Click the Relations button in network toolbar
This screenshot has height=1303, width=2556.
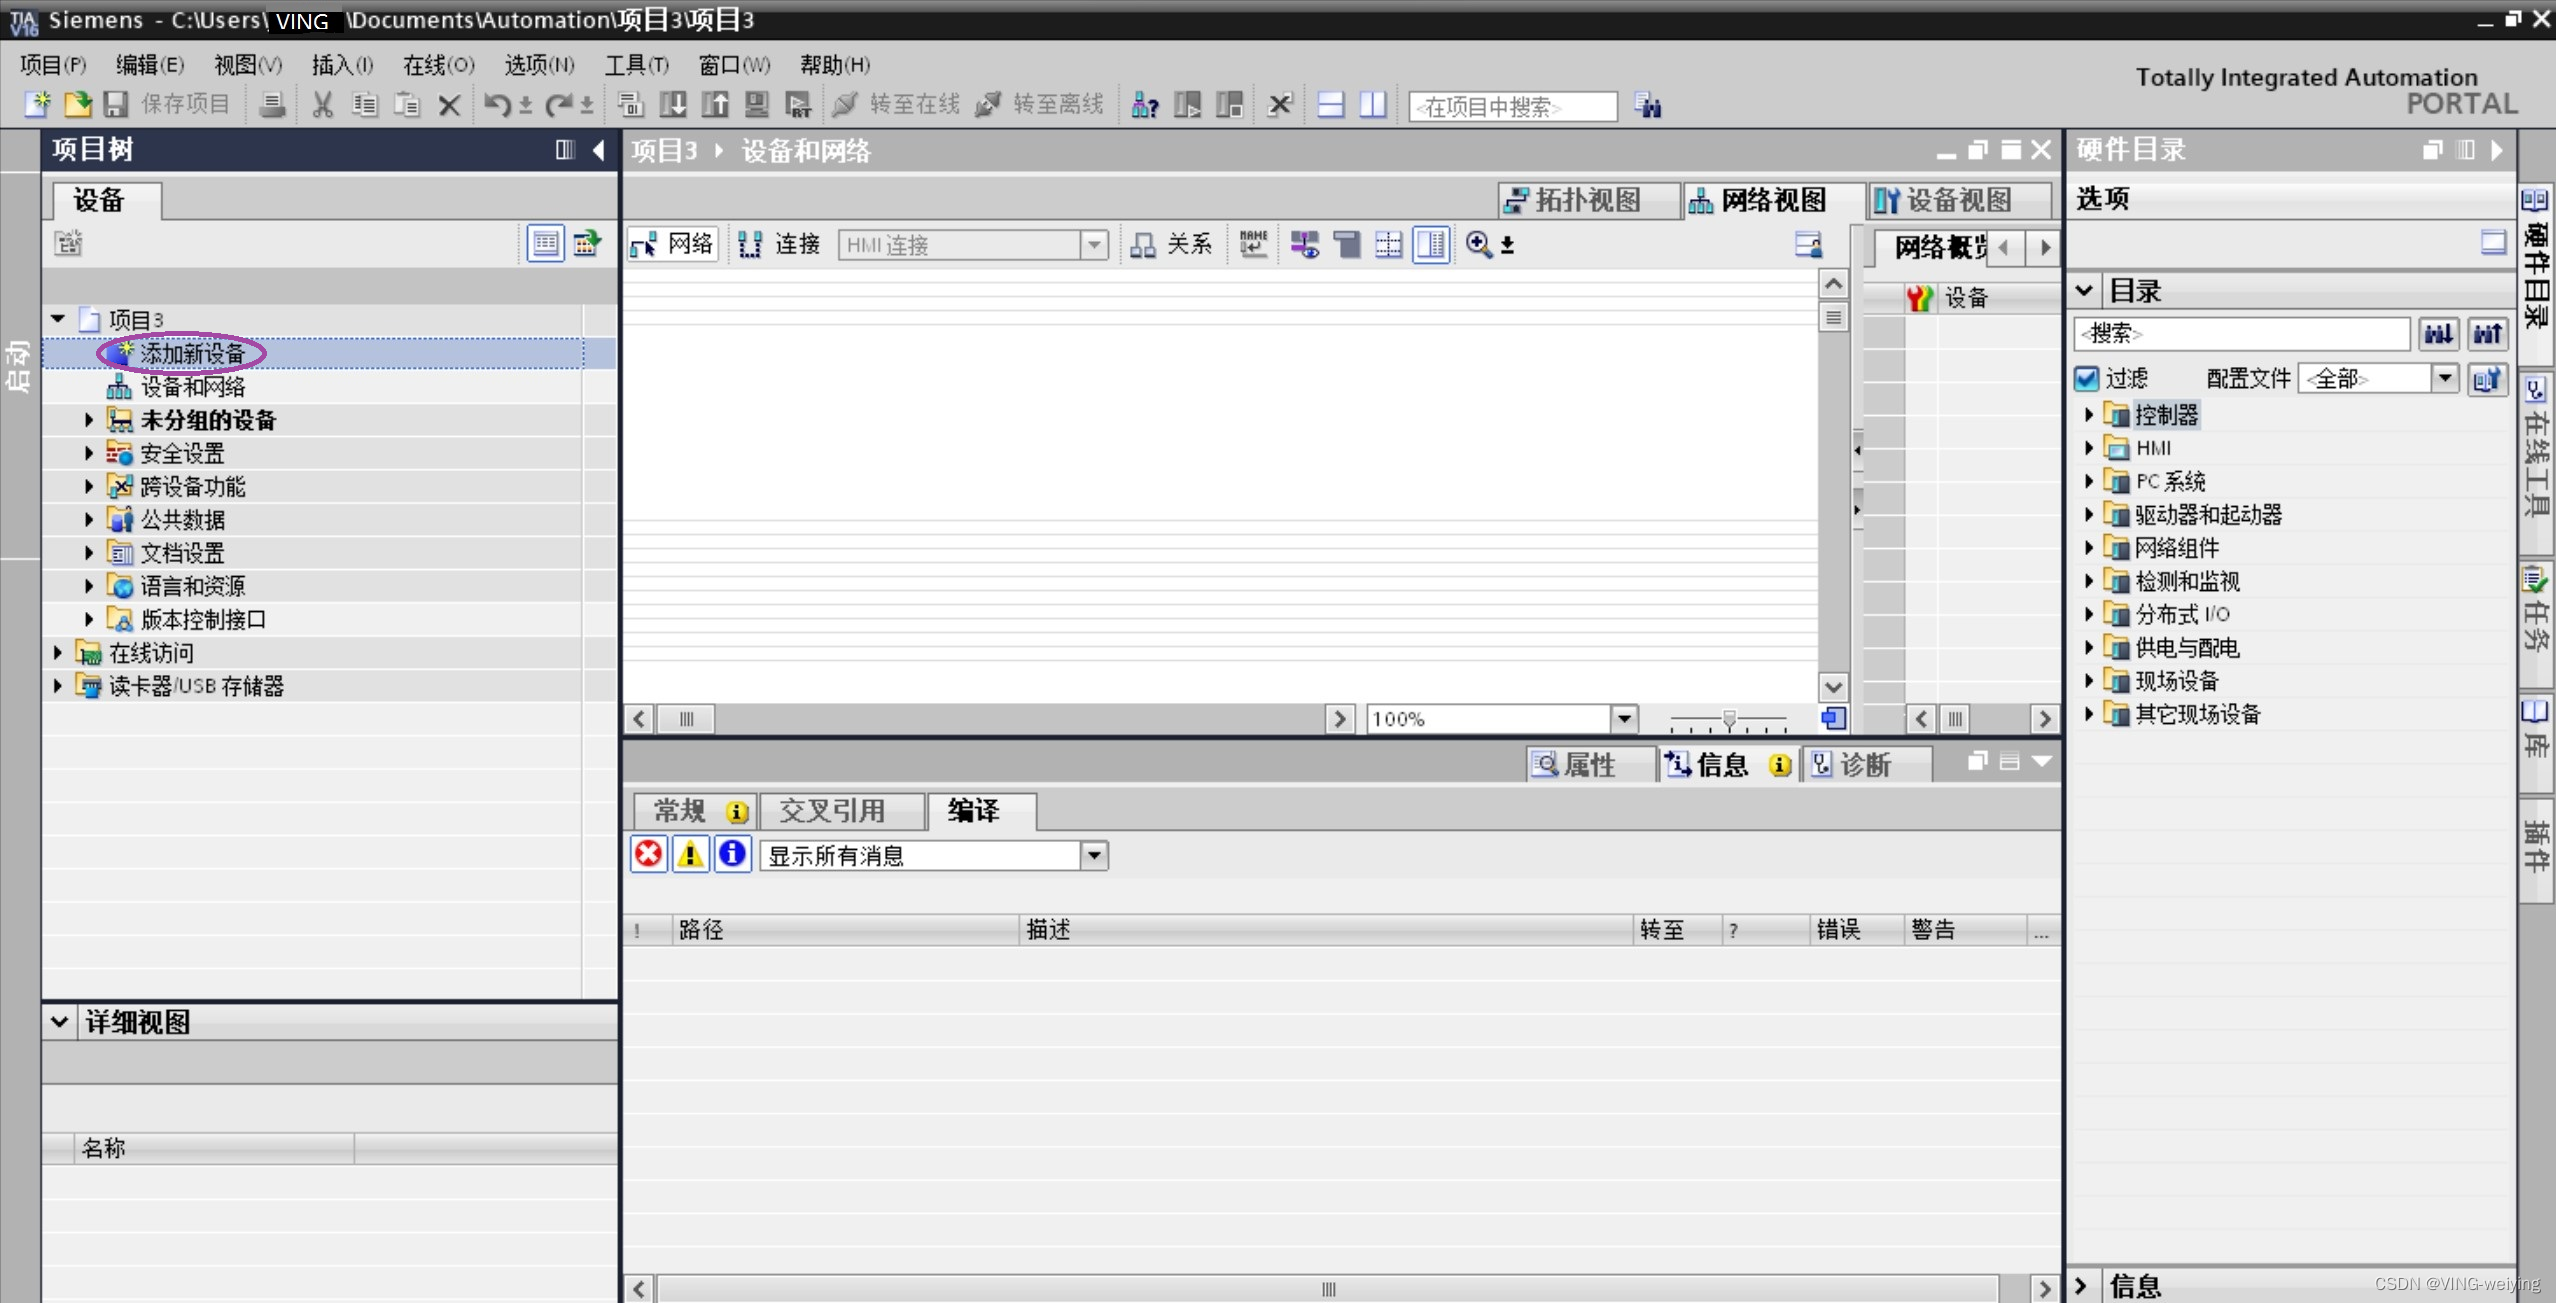(x=1170, y=244)
